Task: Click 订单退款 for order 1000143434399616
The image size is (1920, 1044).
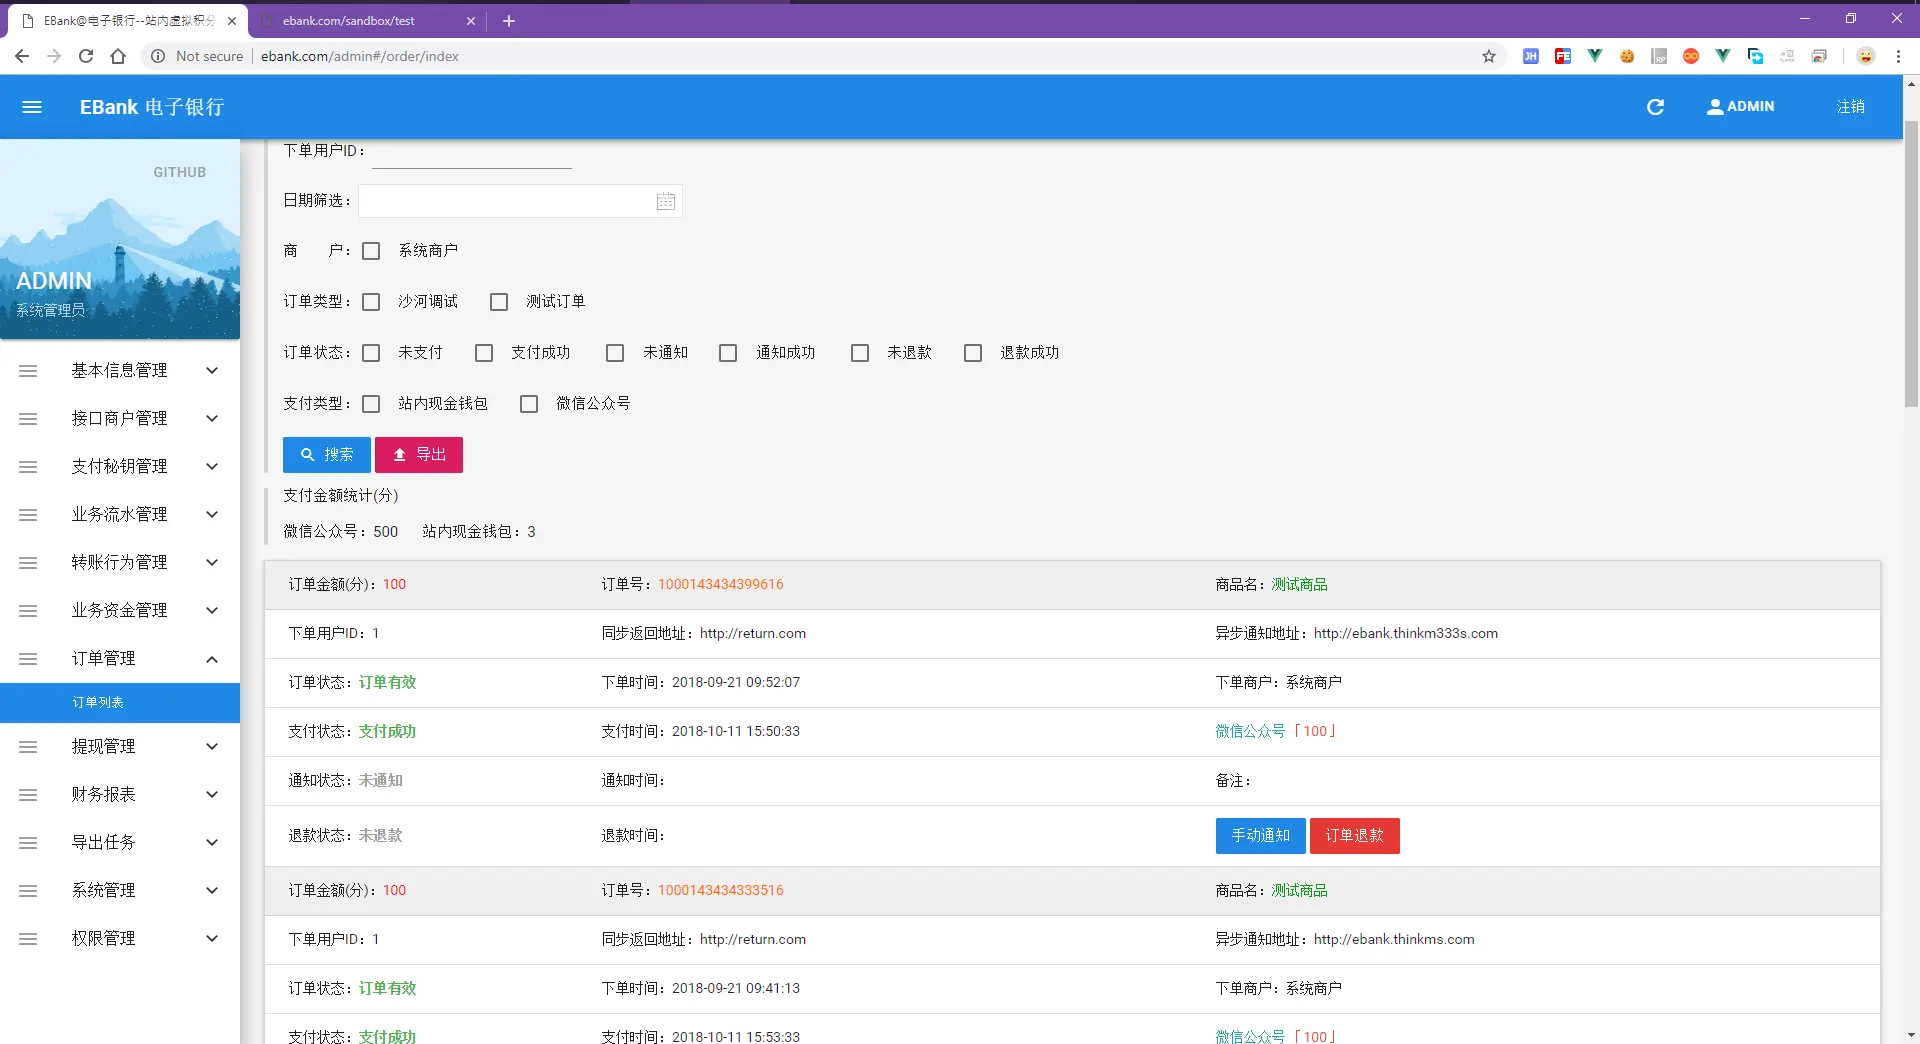Action: (x=1354, y=836)
